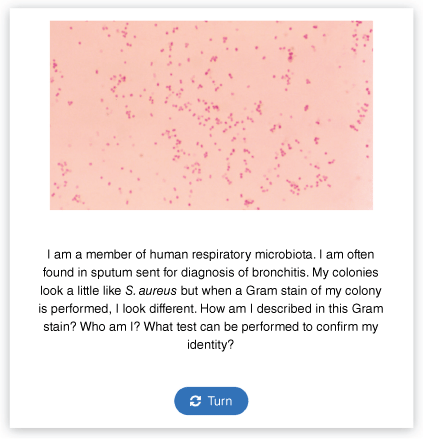
Task: Click the italic 'S. aureus' text
Action: pyautogui.click(x=151, y=291)
